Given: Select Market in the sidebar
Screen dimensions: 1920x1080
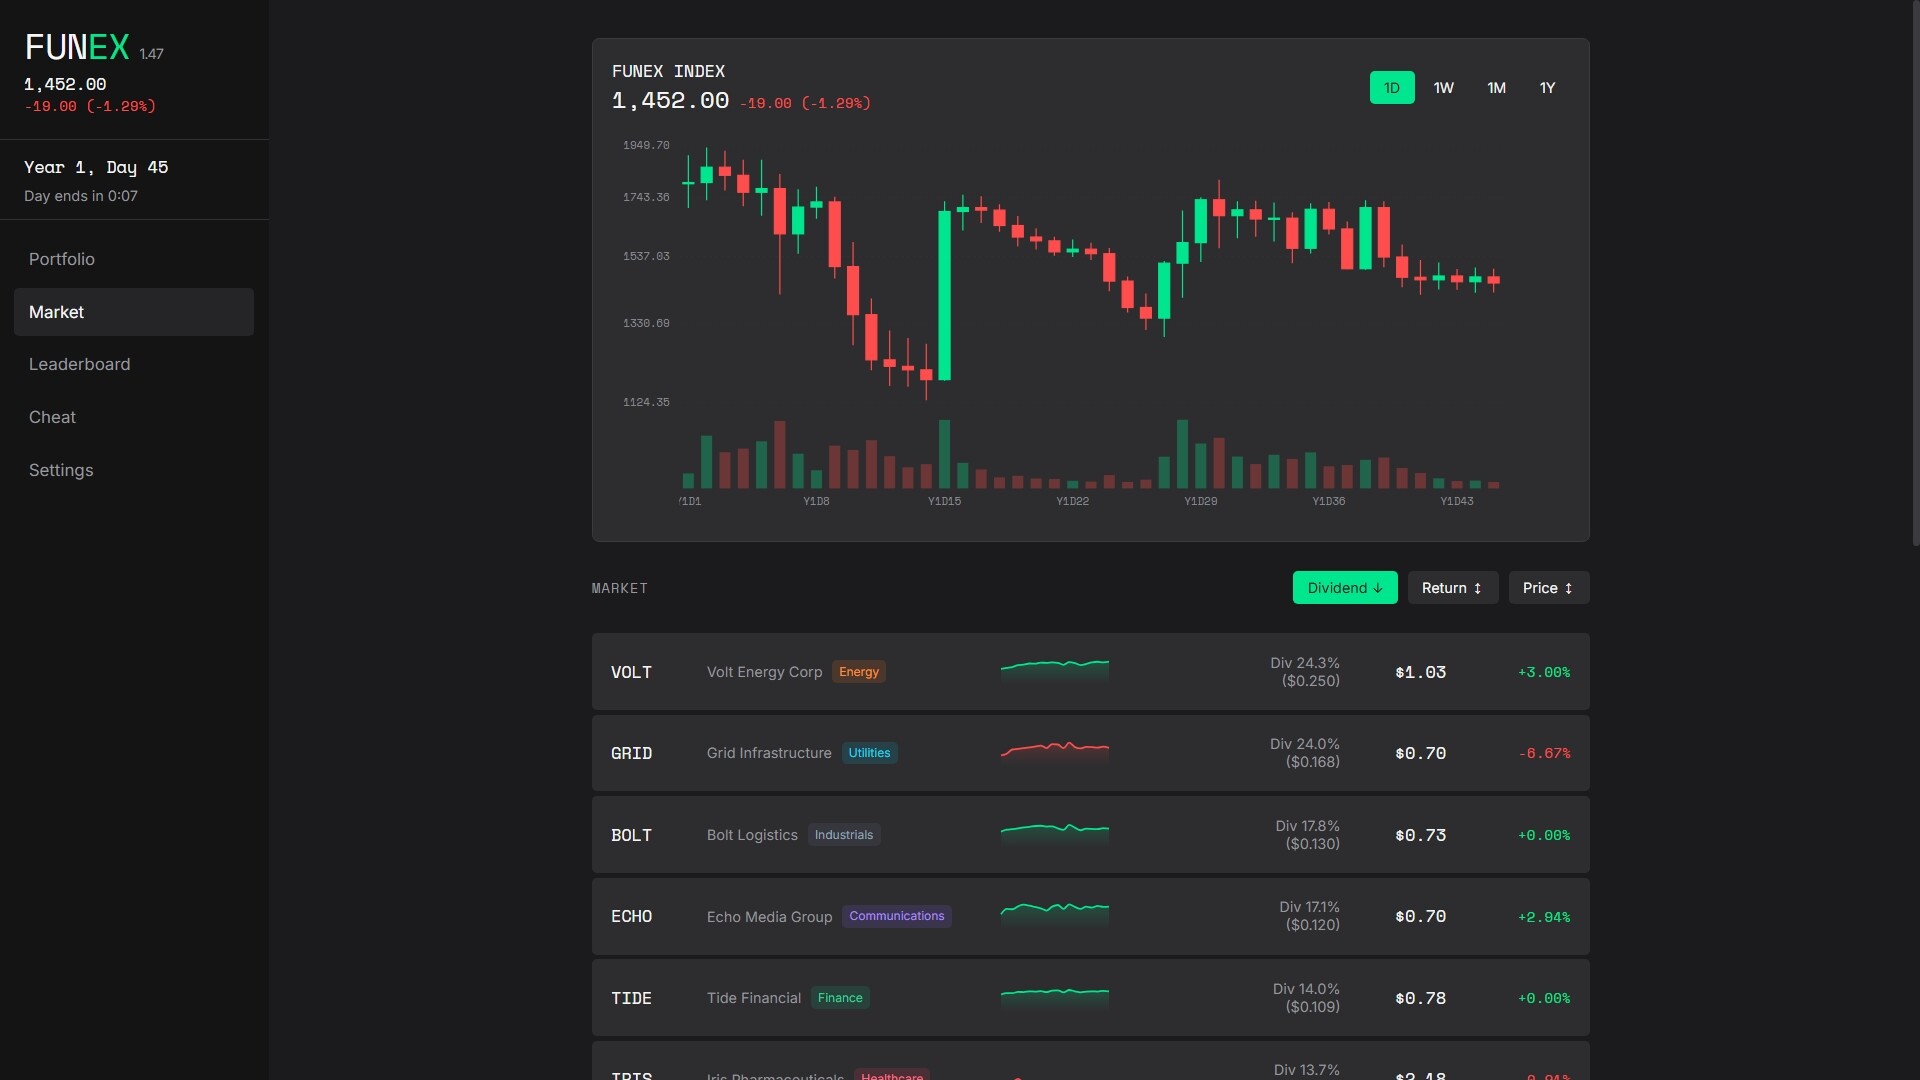Looking at the screenshot, I should click(x=134, y=312).
